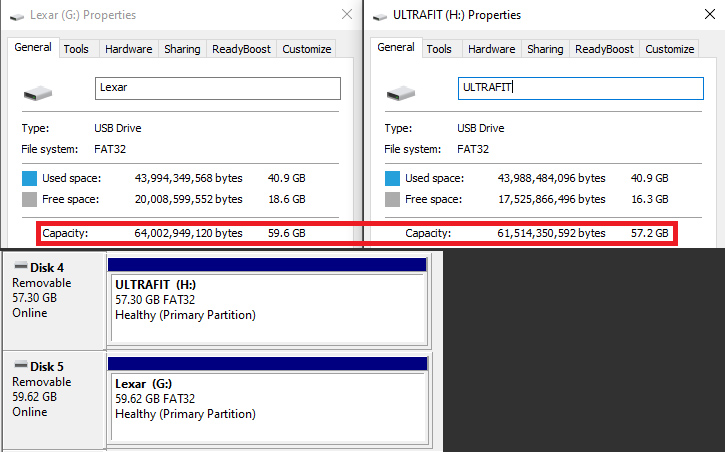Click the blue Used space swatch in ULTRAFIT Properties
This screenshot has width=725, height=452.
(x=392, y=178)
